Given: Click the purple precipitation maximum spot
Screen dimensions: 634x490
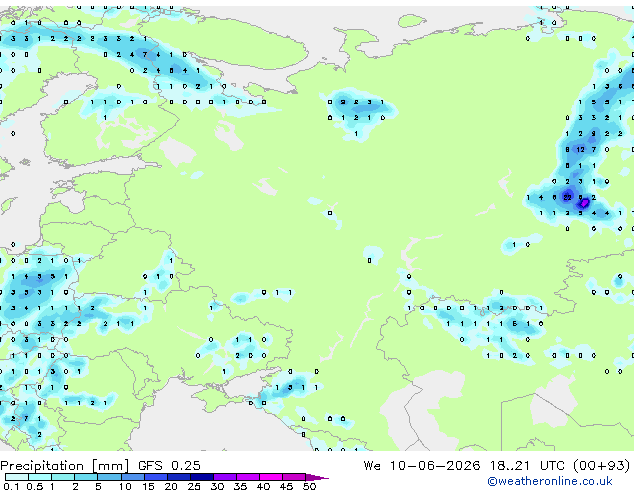Looking at the screenshot, I should pos(584,203).
